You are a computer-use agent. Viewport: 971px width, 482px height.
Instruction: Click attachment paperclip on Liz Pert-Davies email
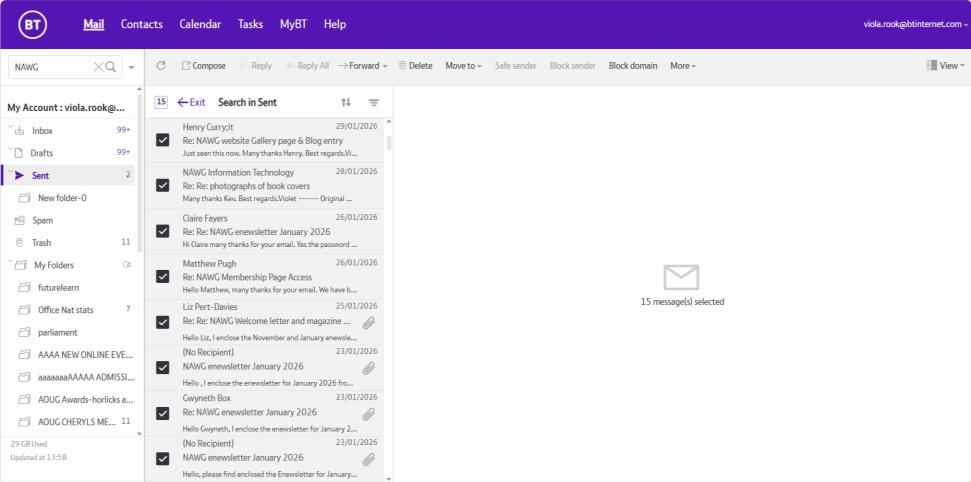pyautogui.click(x=368, y=322)
